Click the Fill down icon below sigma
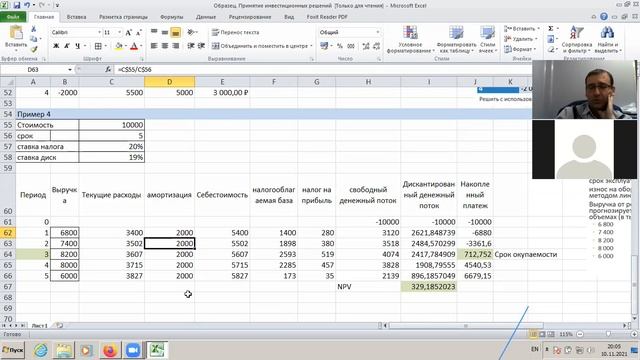 coord(551,39)
